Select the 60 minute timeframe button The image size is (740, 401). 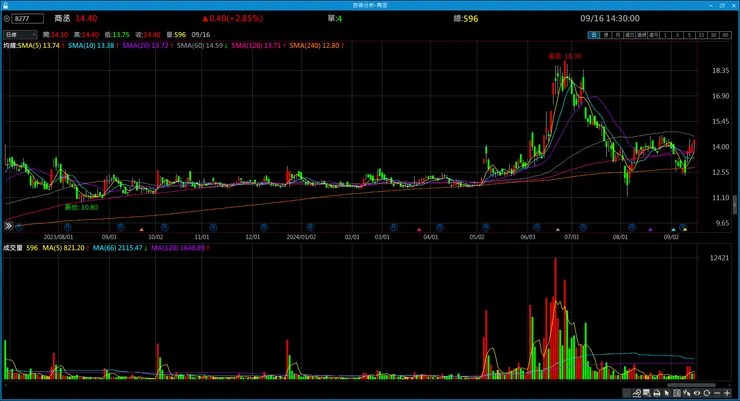click(x=725, y=35)
